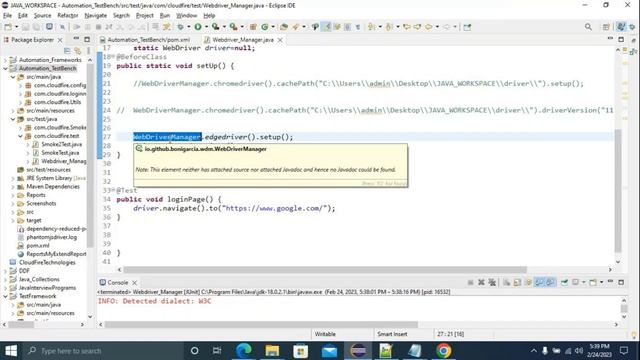Toggle Show Console on error output change
640x360 pixels.
pos(550,282)
